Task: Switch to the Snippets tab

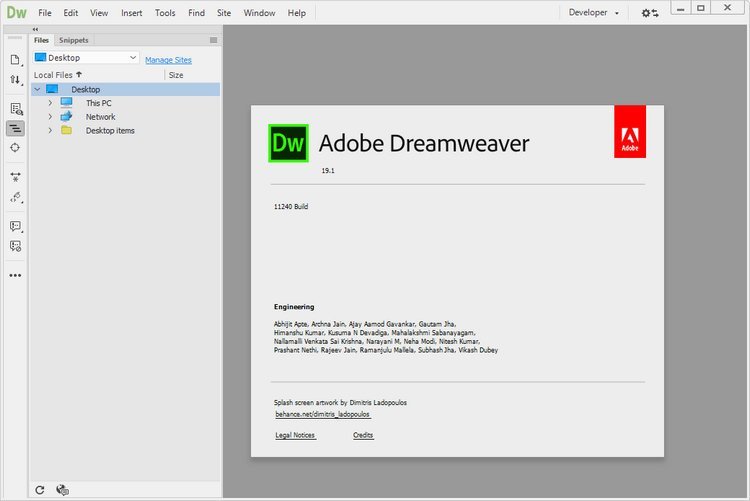Action: tap(74, 40)
